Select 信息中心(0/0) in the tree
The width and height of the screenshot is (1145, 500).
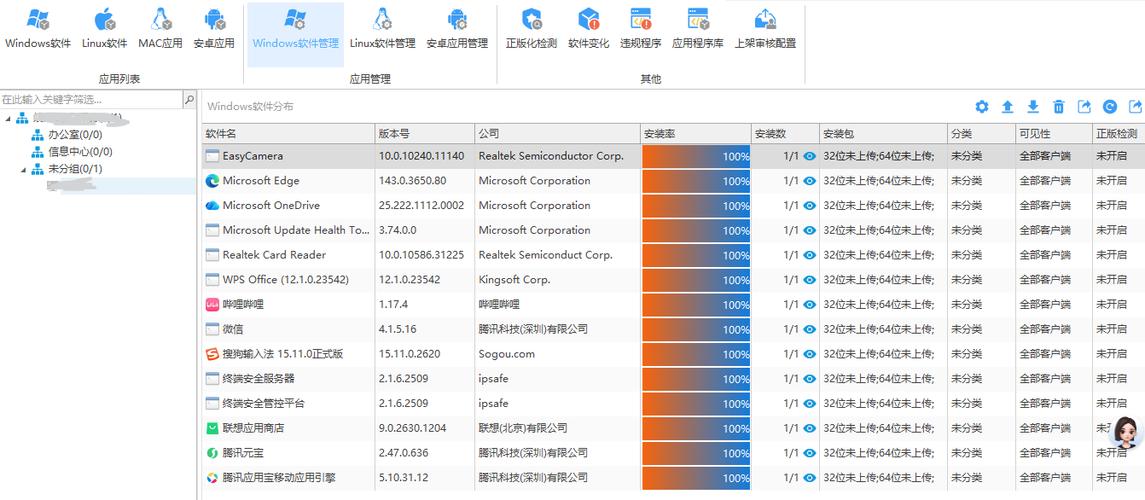[x=80, y=152]
